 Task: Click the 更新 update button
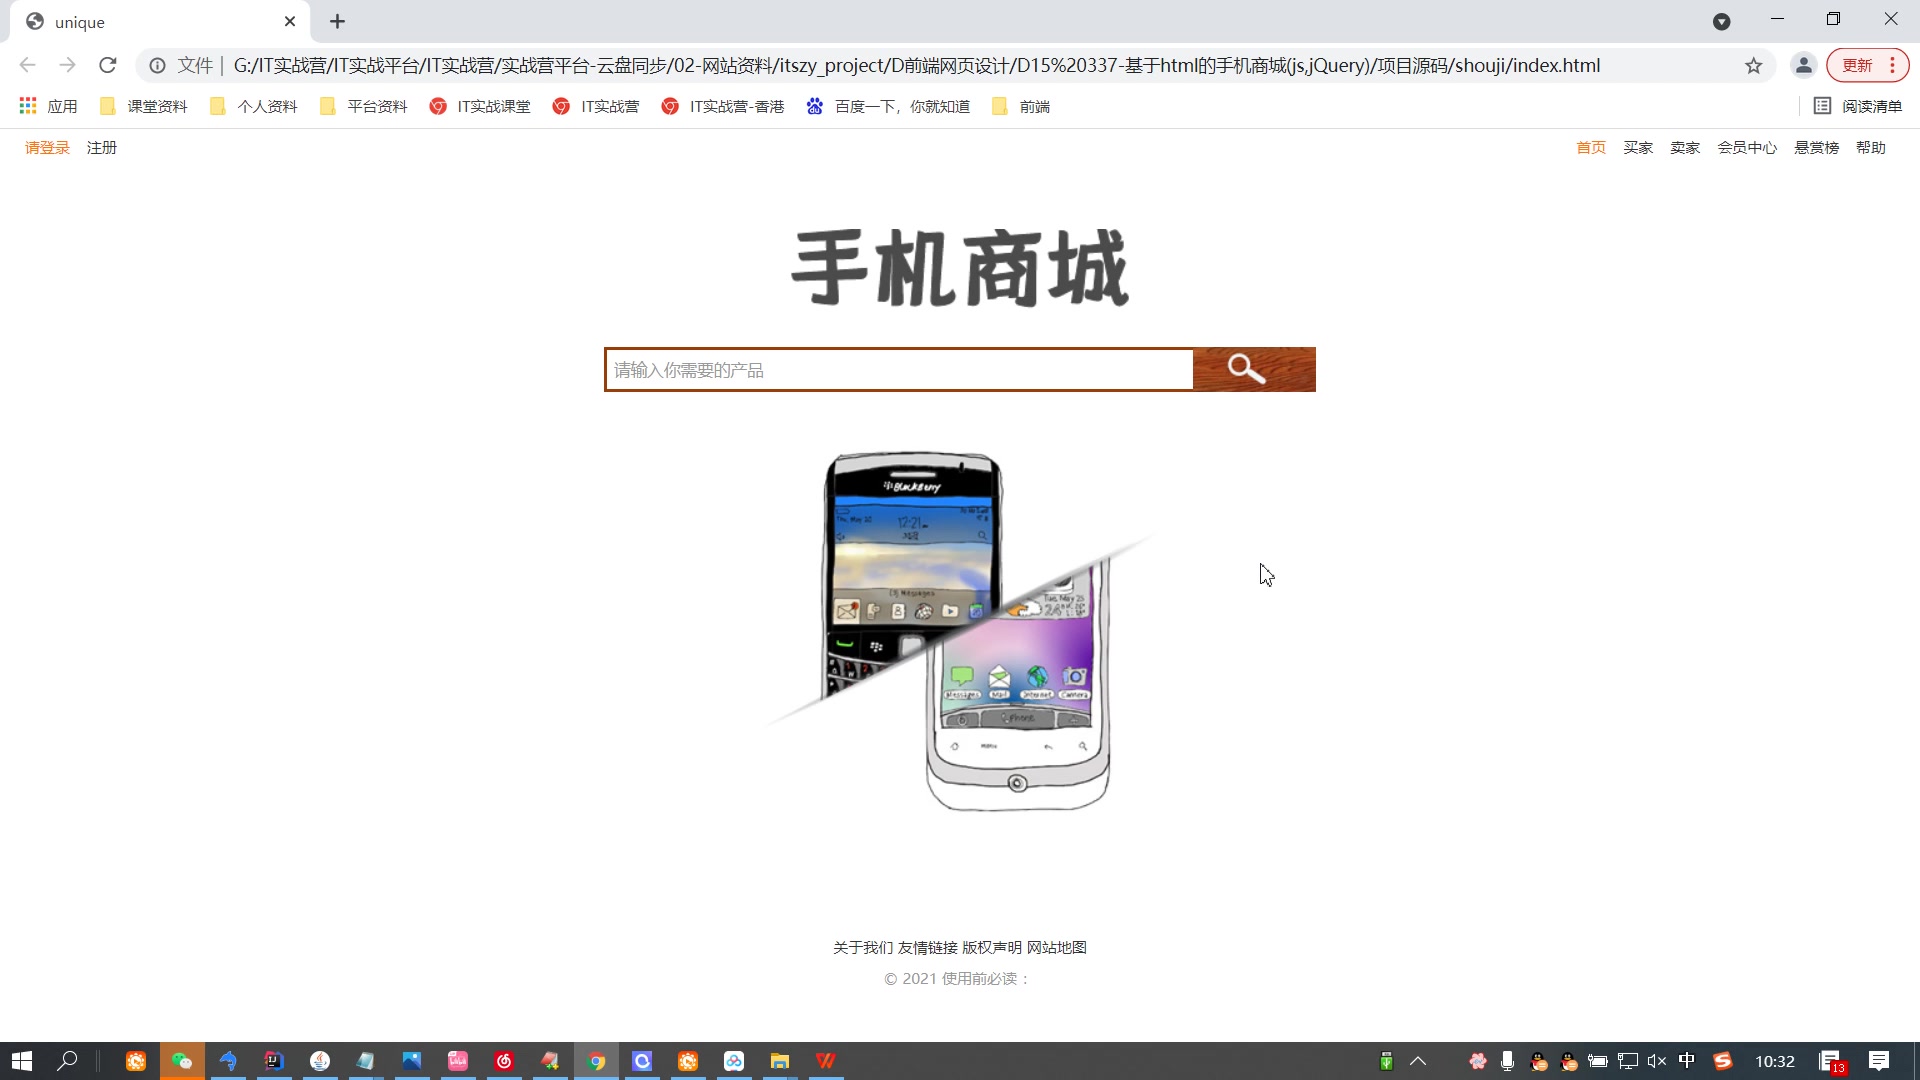point(1858,66)
